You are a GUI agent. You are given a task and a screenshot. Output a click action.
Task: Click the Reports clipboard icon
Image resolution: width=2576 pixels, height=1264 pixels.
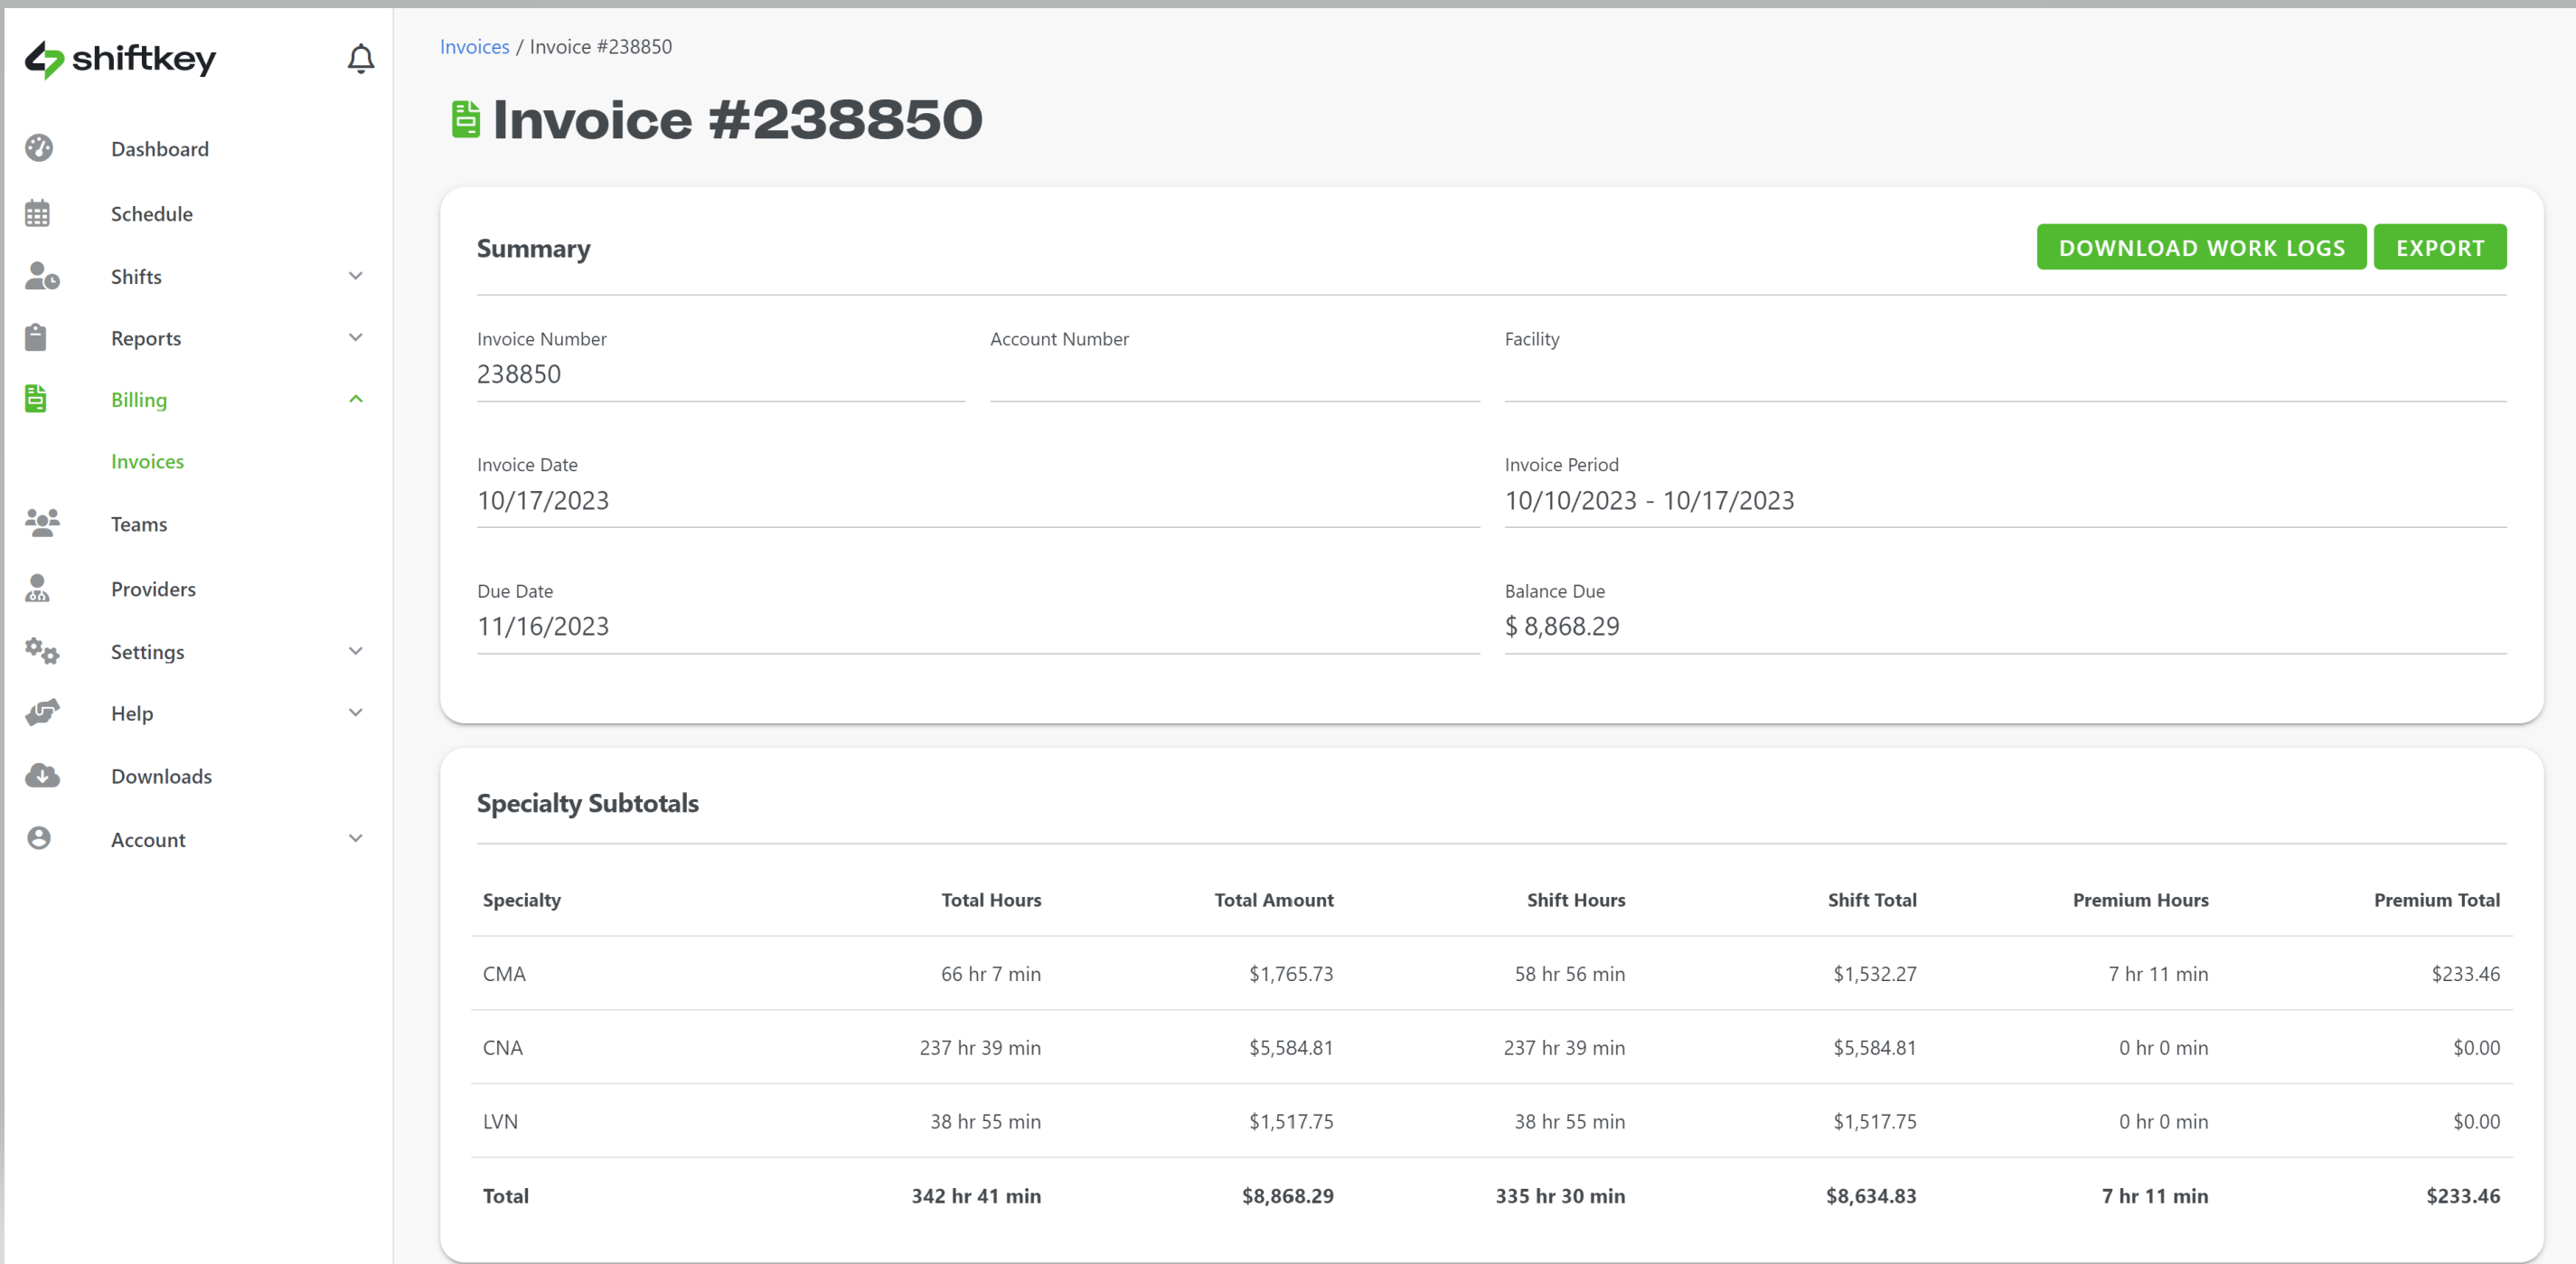(x=37, y=337)
